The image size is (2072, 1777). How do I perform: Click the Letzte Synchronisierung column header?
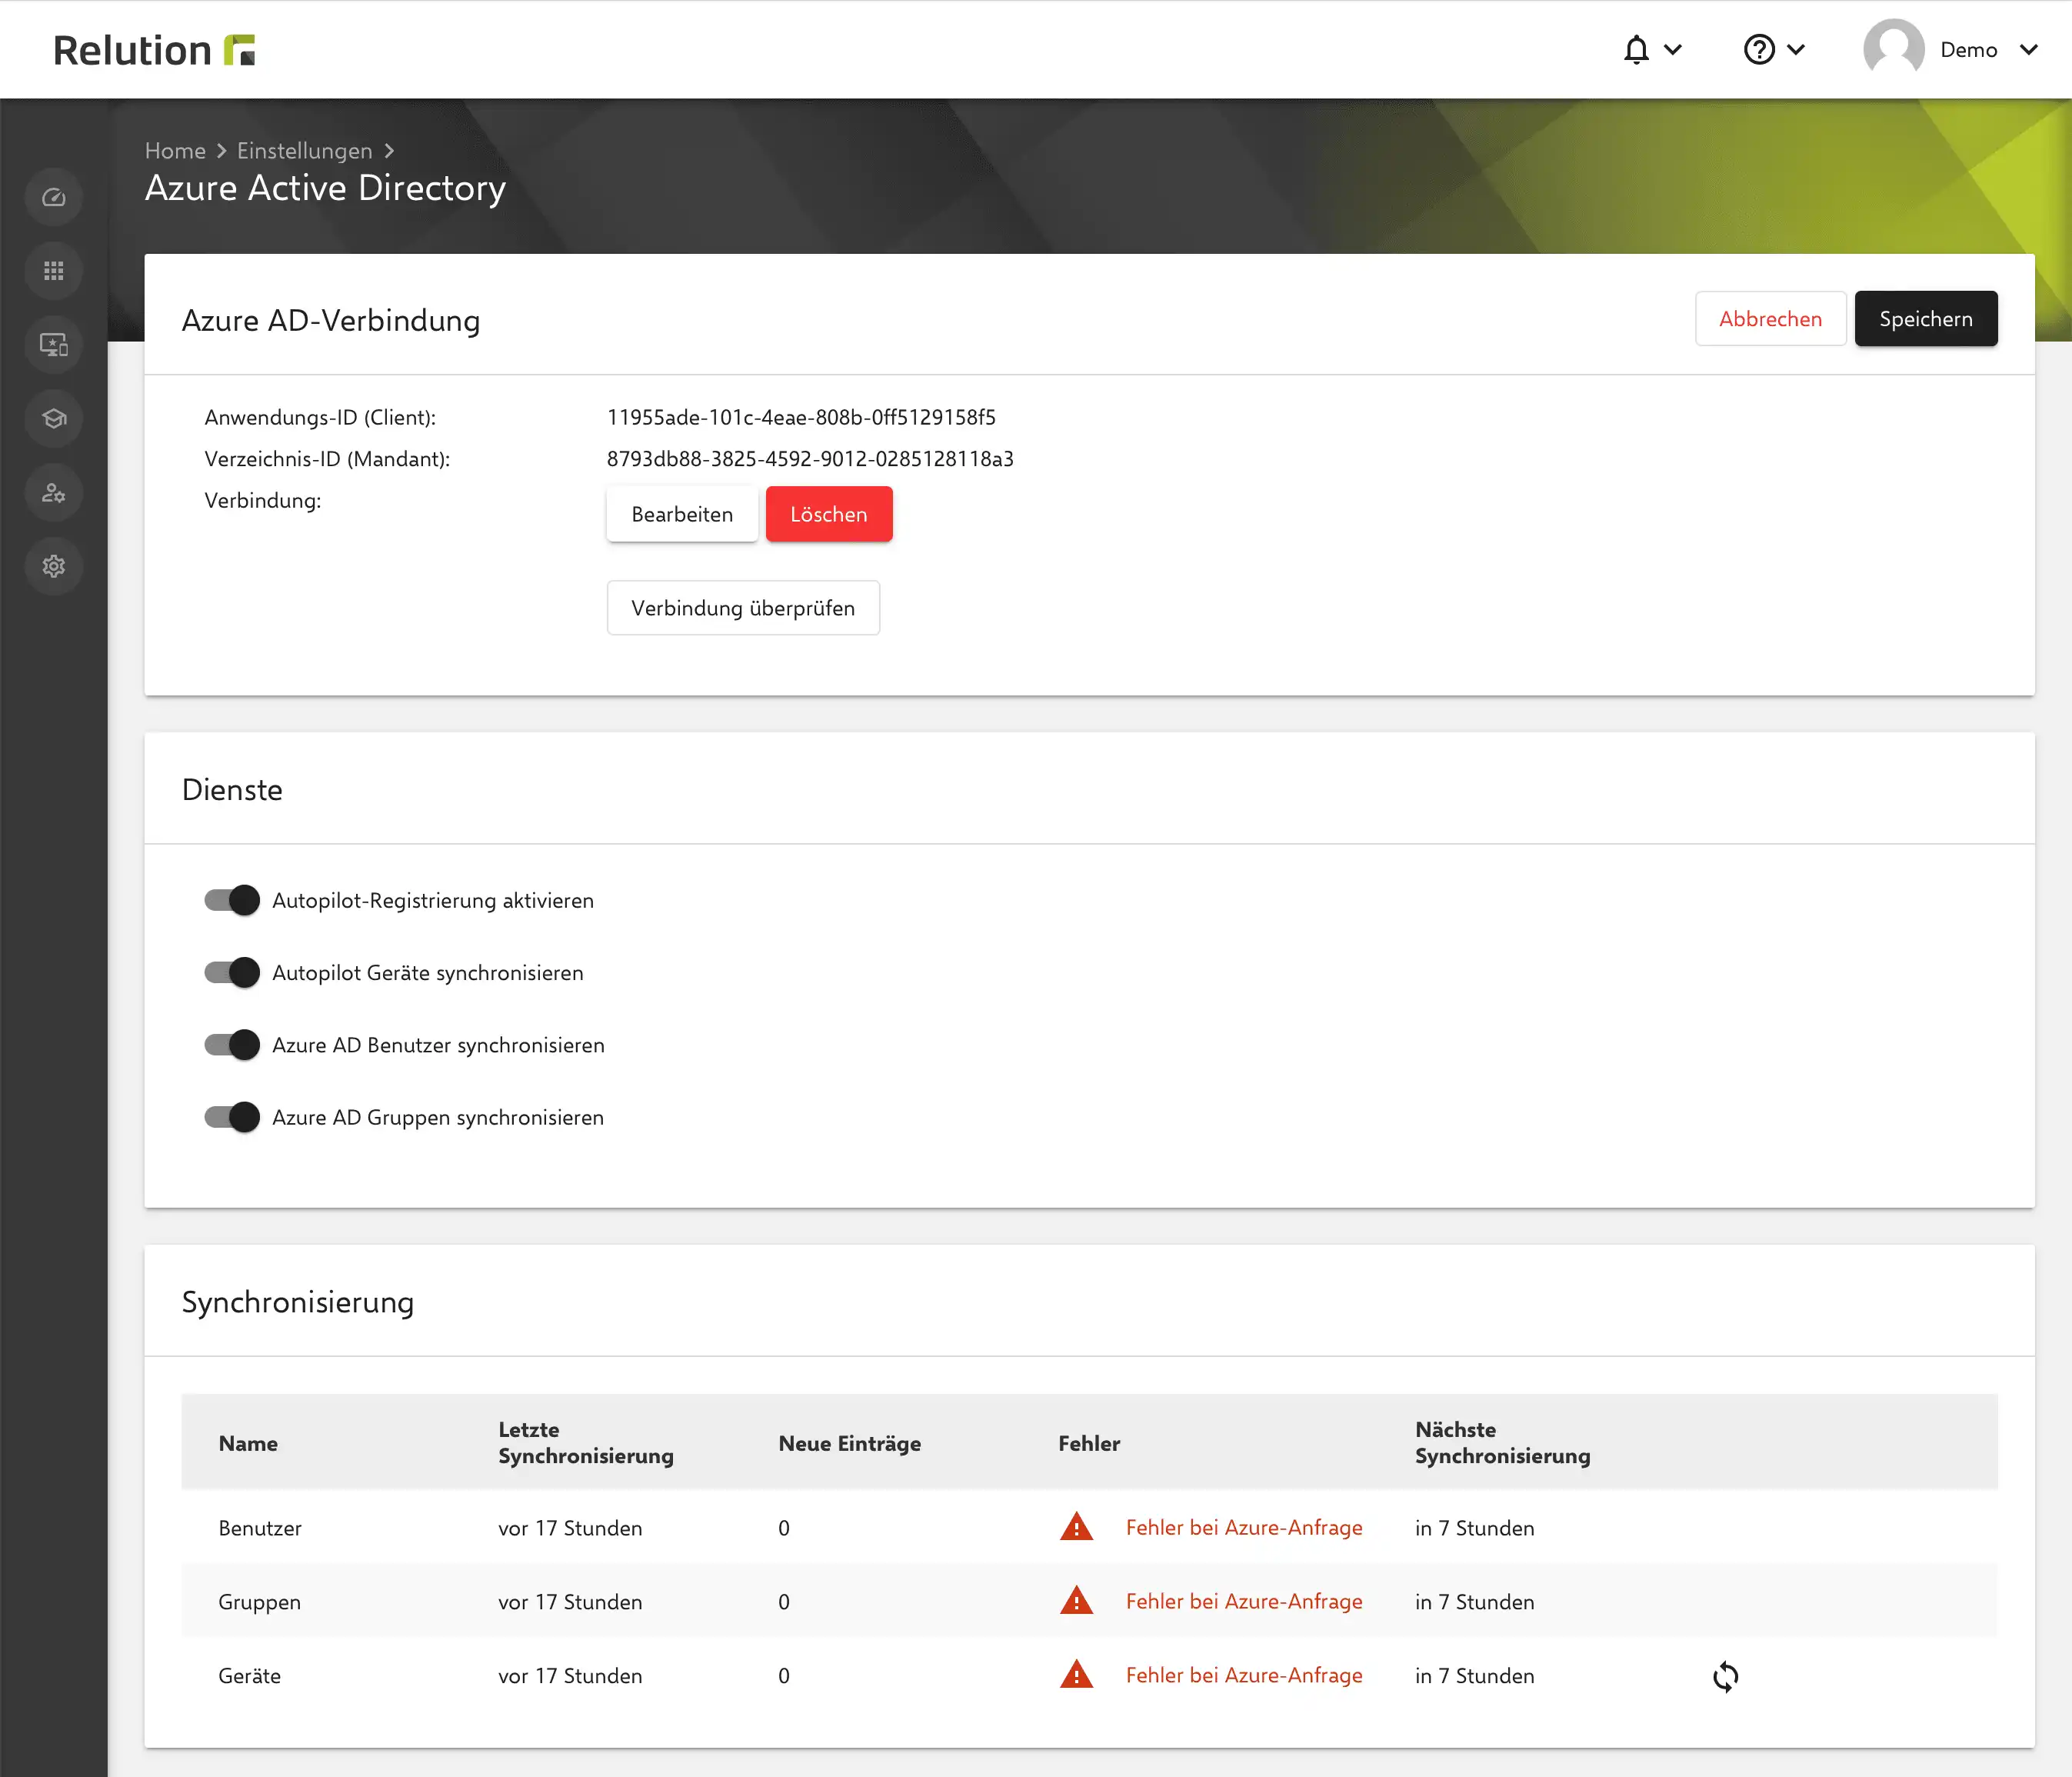(586, 1443)
